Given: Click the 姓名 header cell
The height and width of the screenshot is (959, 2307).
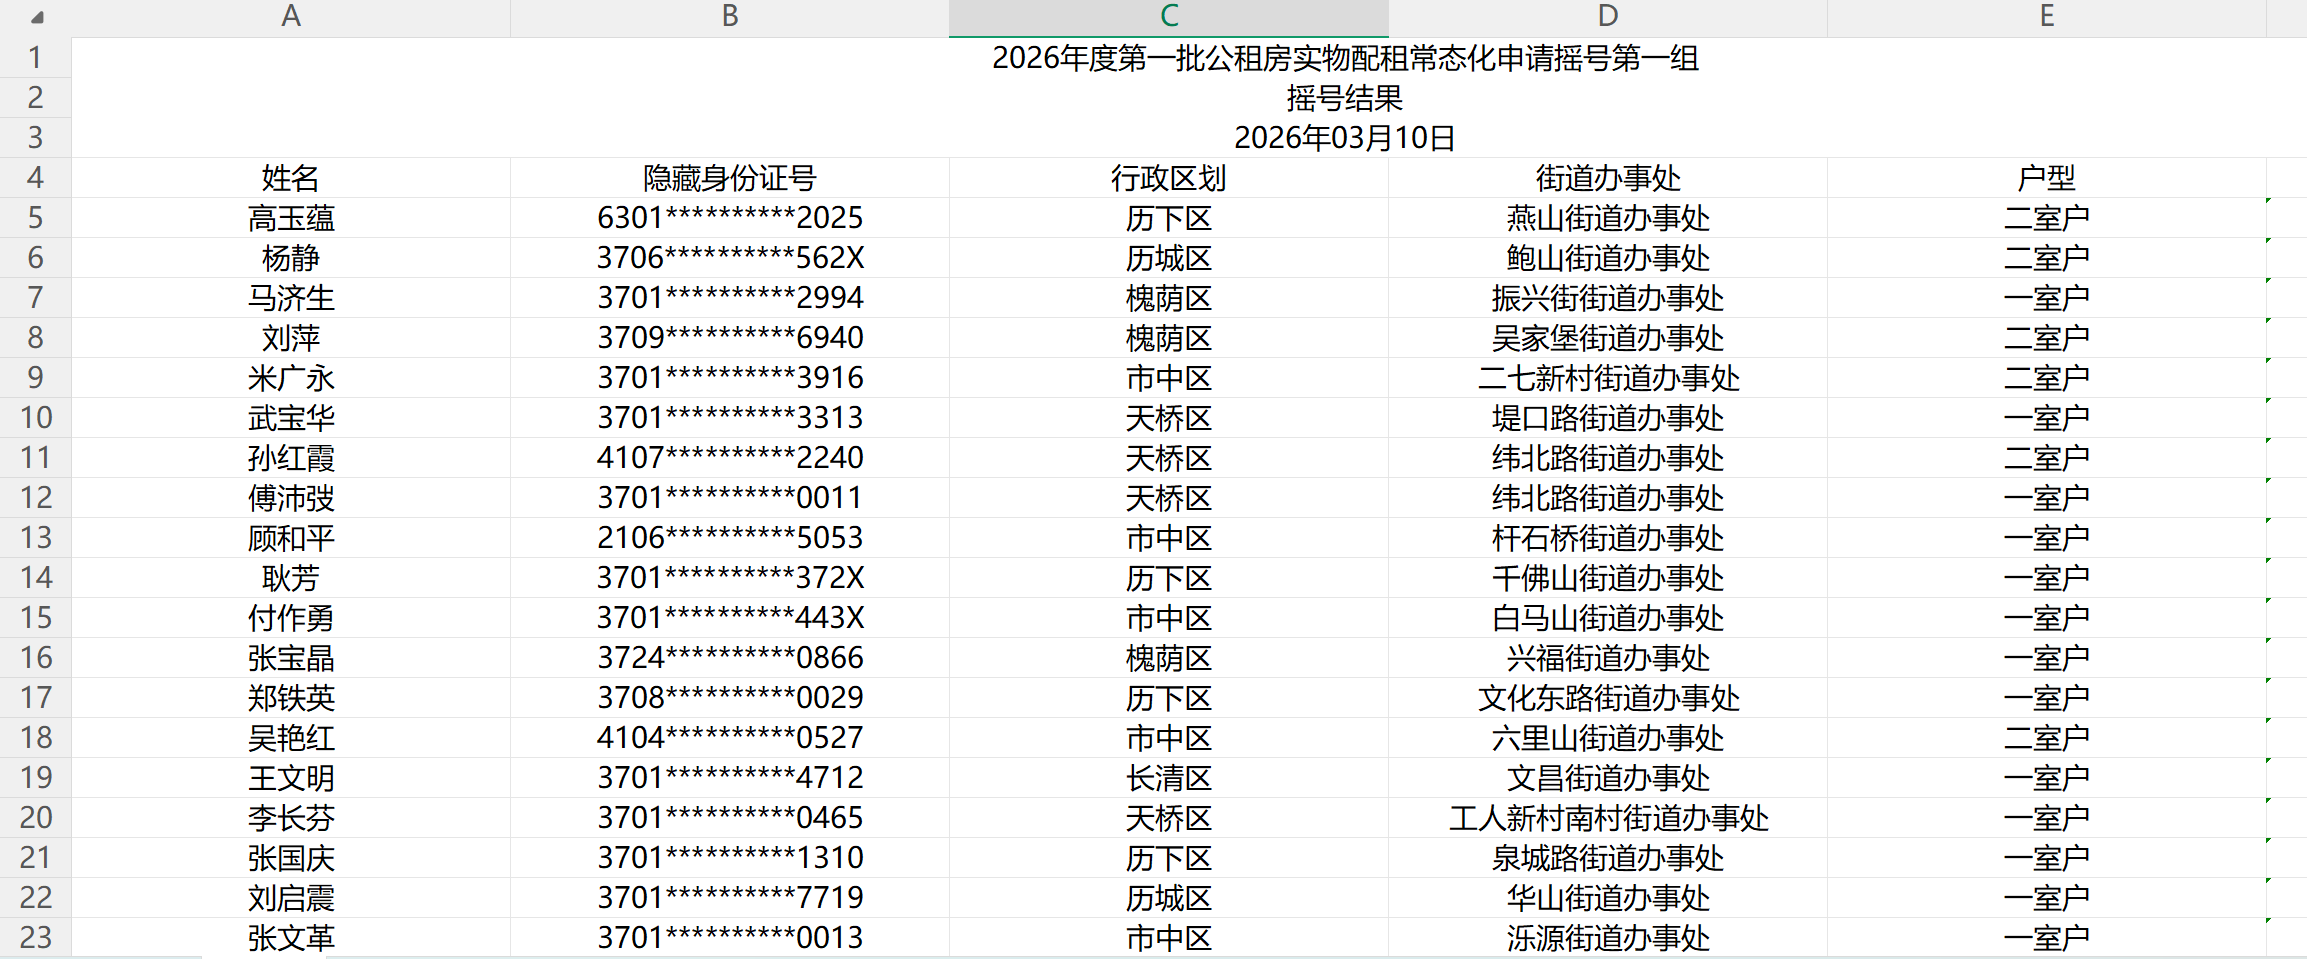Looking at the screenshot, I should (x=290, y=178).
